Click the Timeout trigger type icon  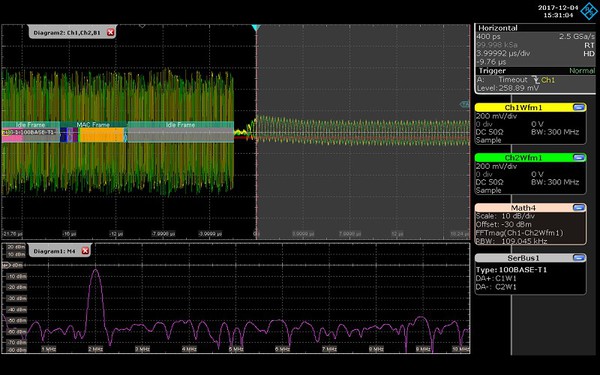point(536,80)
